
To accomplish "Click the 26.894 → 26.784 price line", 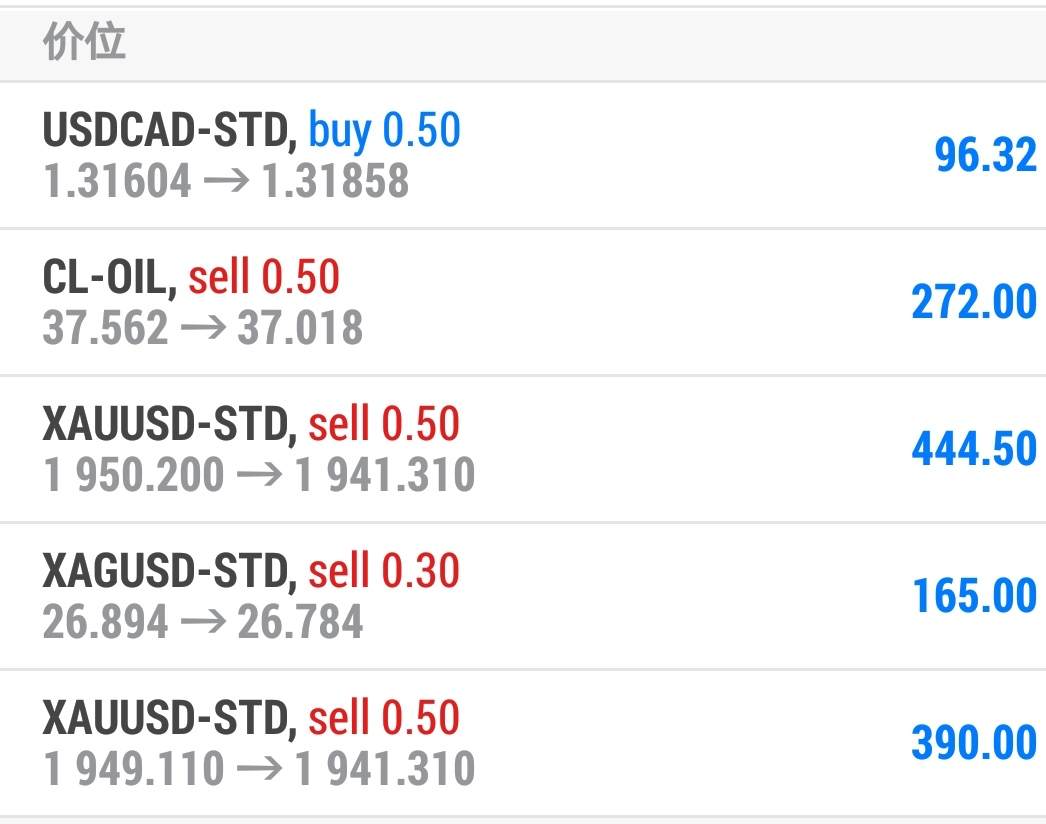I will tap(203, 621).
